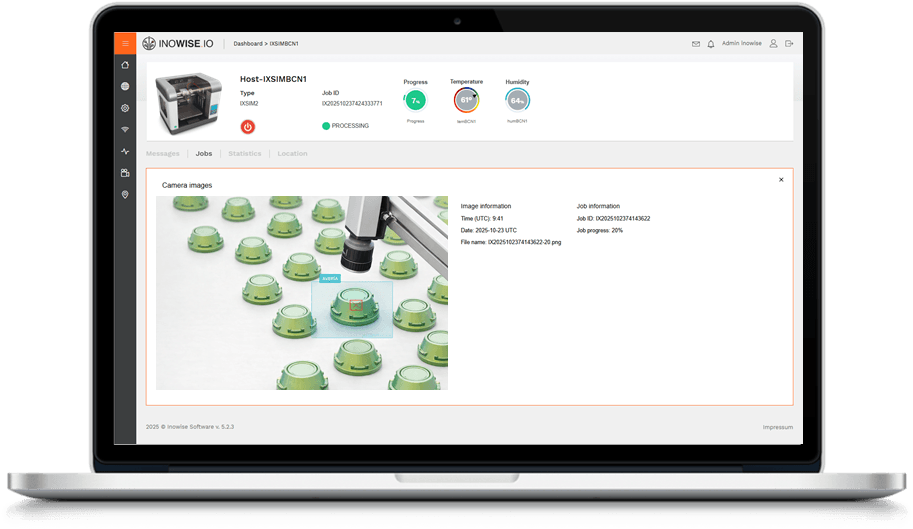
Task: Open the location pin sidebar icon
Action: 125,195
